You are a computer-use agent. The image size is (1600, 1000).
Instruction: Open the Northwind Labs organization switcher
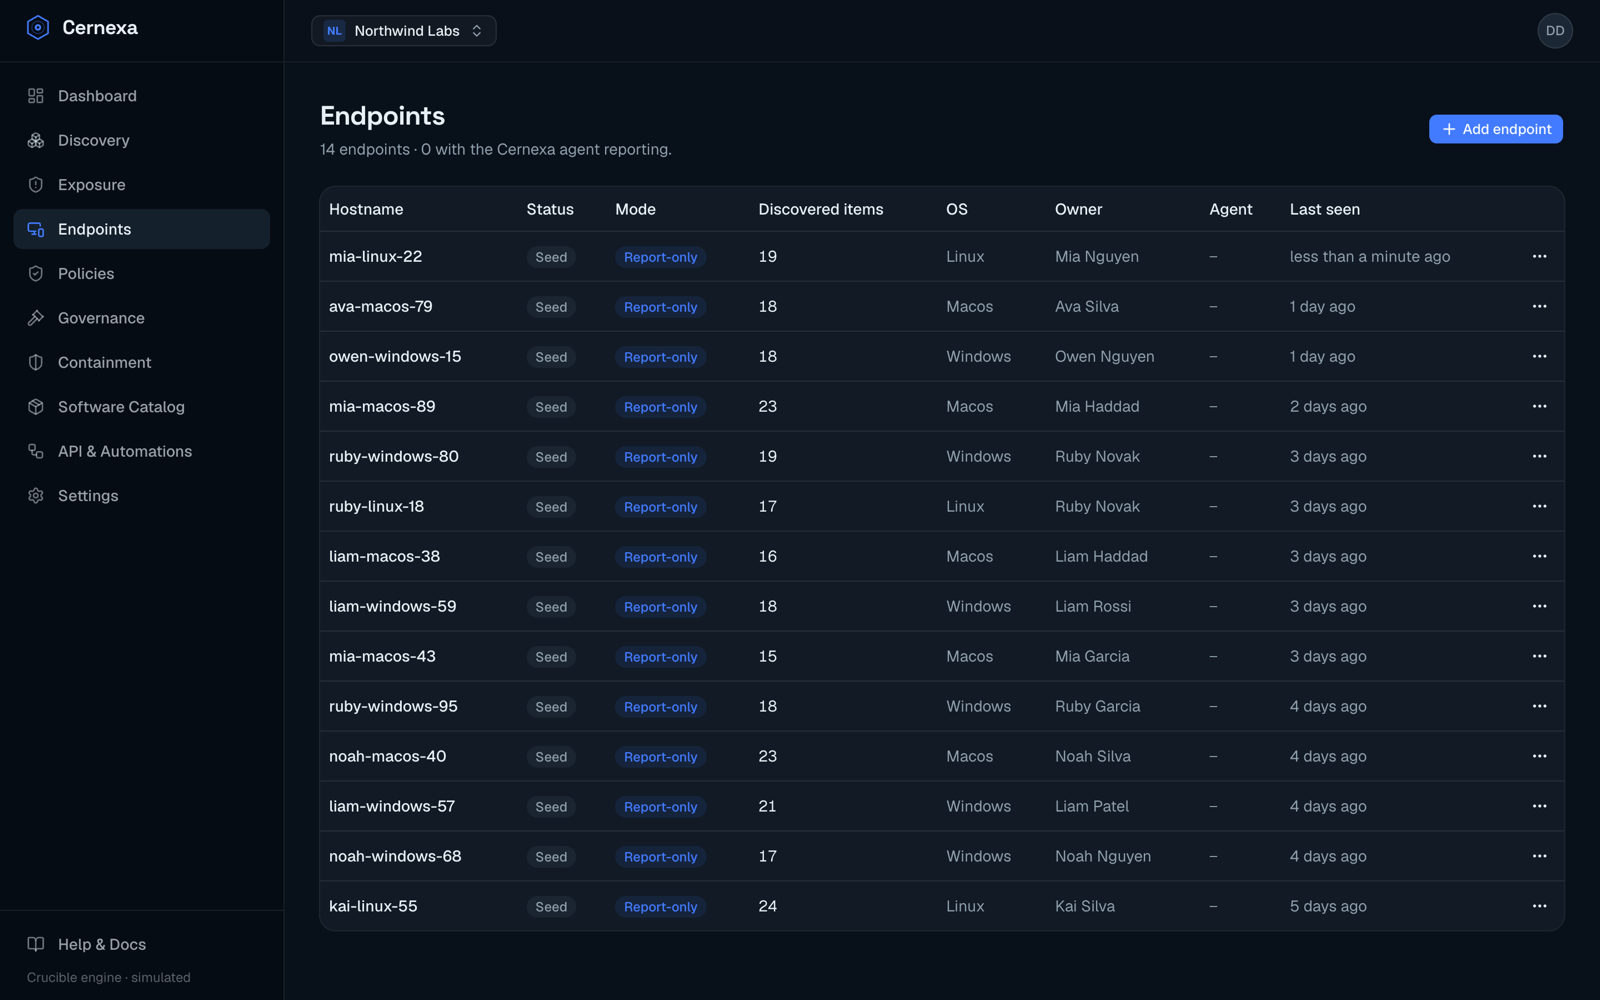404,31
